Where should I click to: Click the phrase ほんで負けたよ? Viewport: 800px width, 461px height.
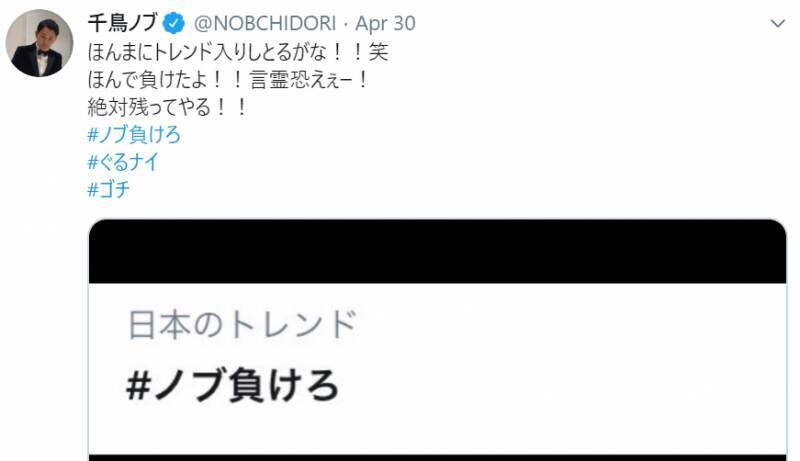click(x=147, y=79)
